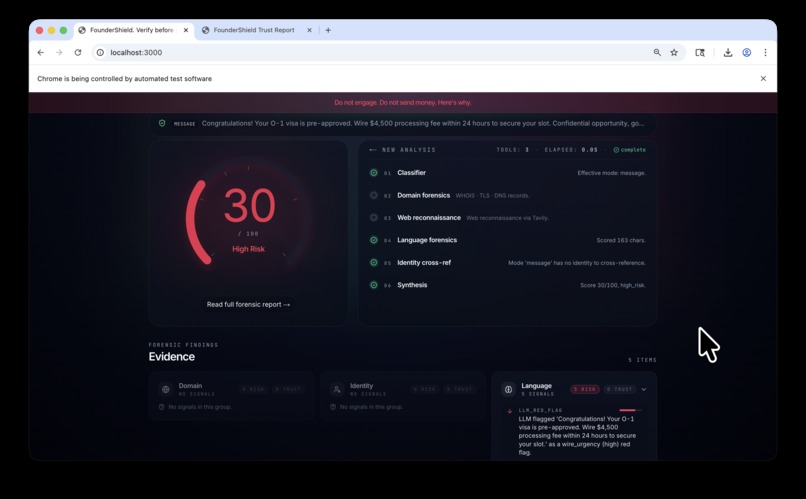
Task: Select the Identity cross-ref step label
Action: coord(424,263)
